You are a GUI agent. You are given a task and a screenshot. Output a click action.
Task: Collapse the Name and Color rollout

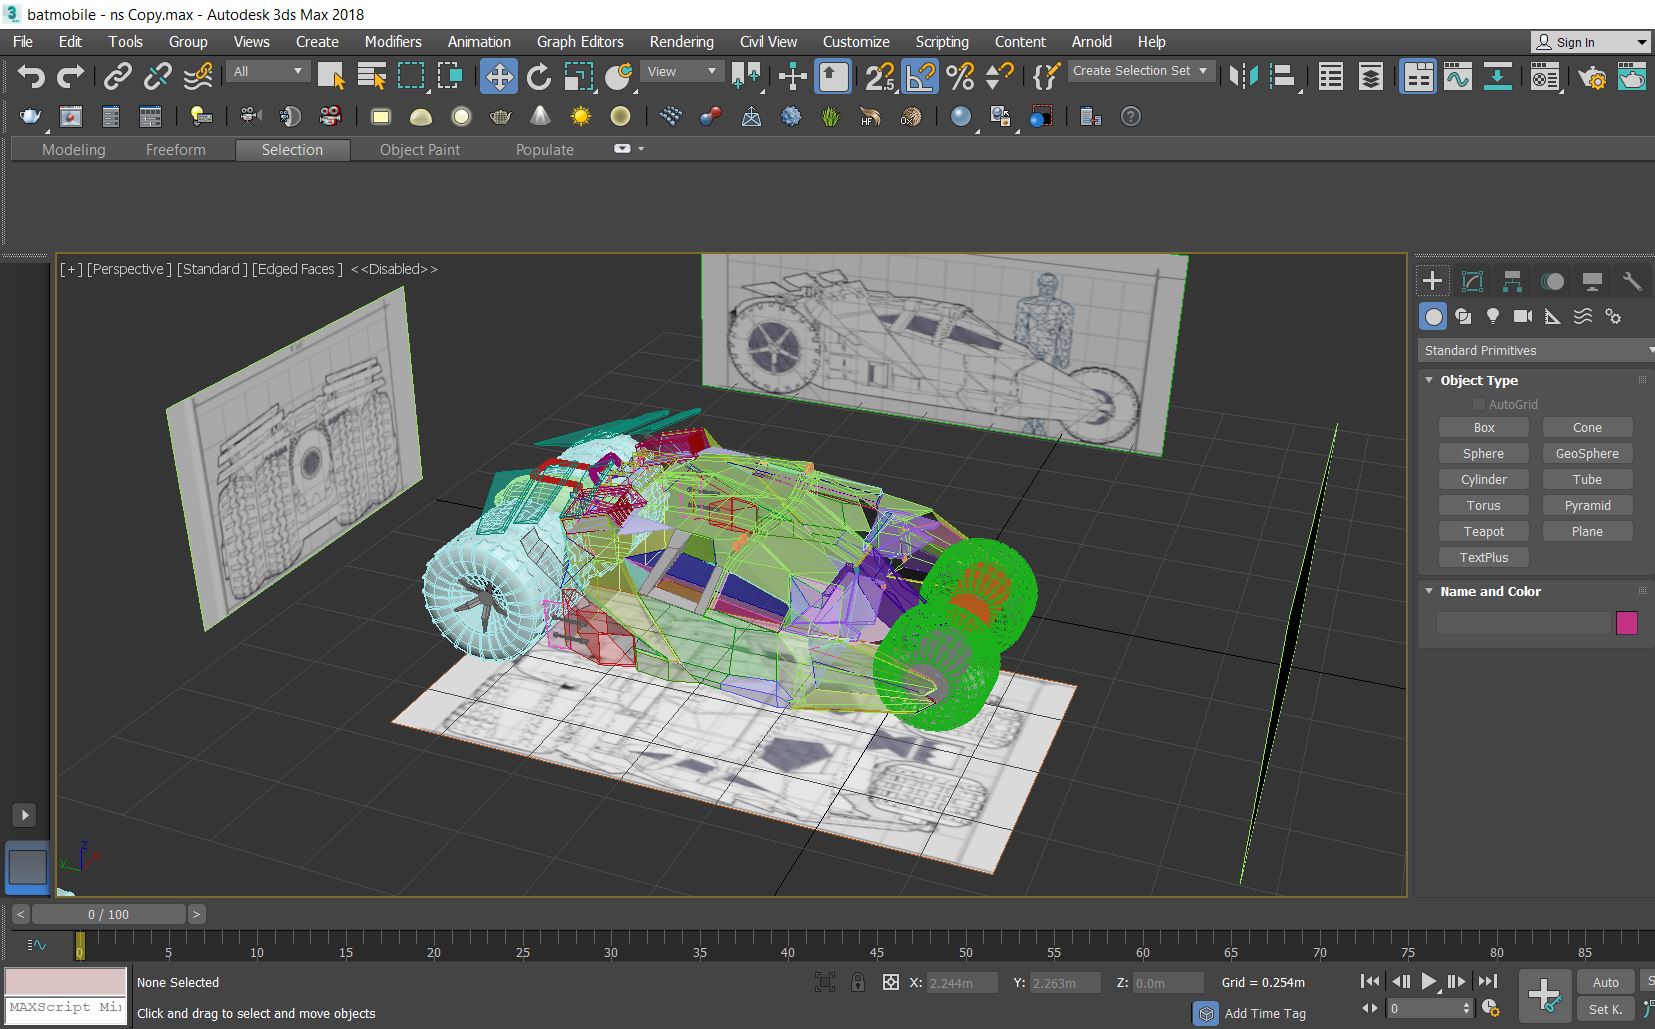pos(1430,591)
